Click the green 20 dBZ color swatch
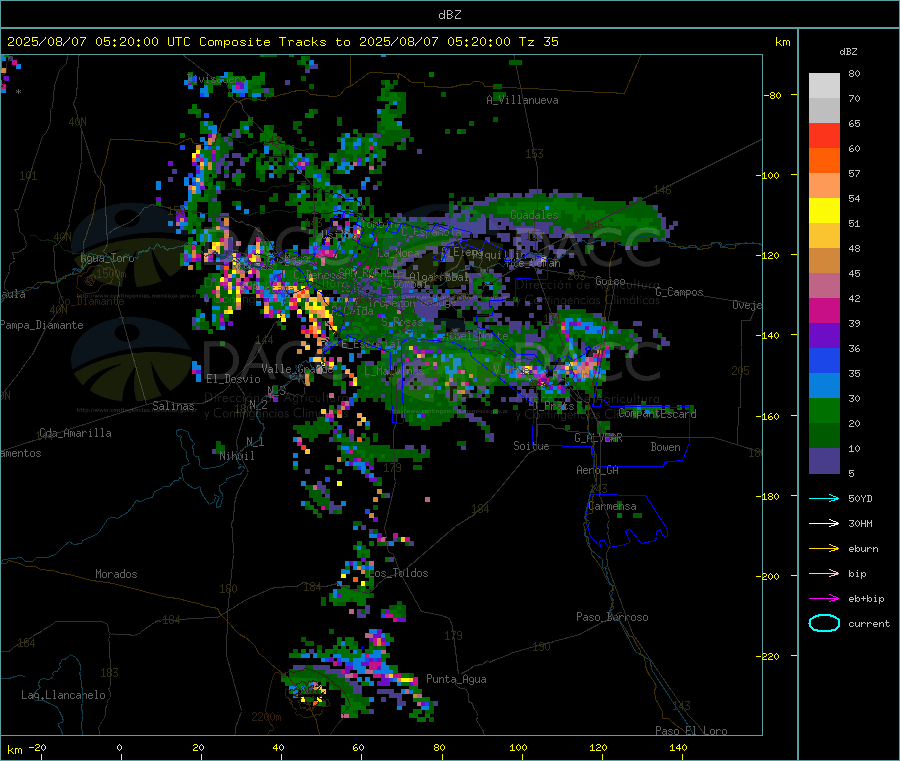Image resolution: width=900 pixels, height=761 pixels. coord(824,410)
